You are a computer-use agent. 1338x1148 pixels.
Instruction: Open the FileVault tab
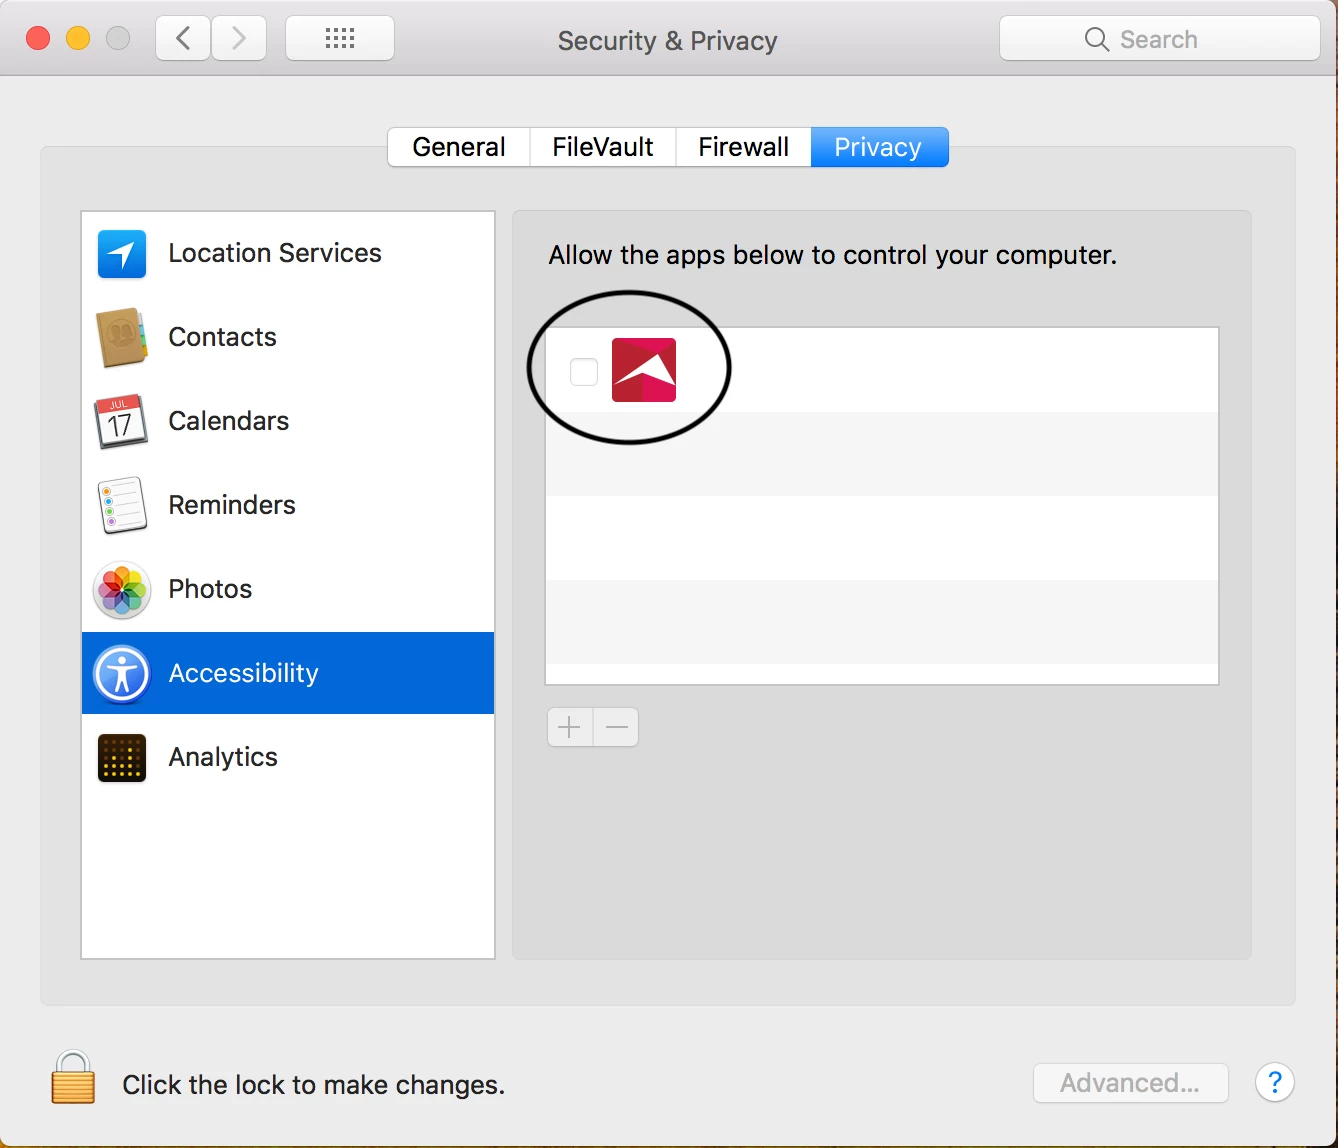tap(603, 147)
